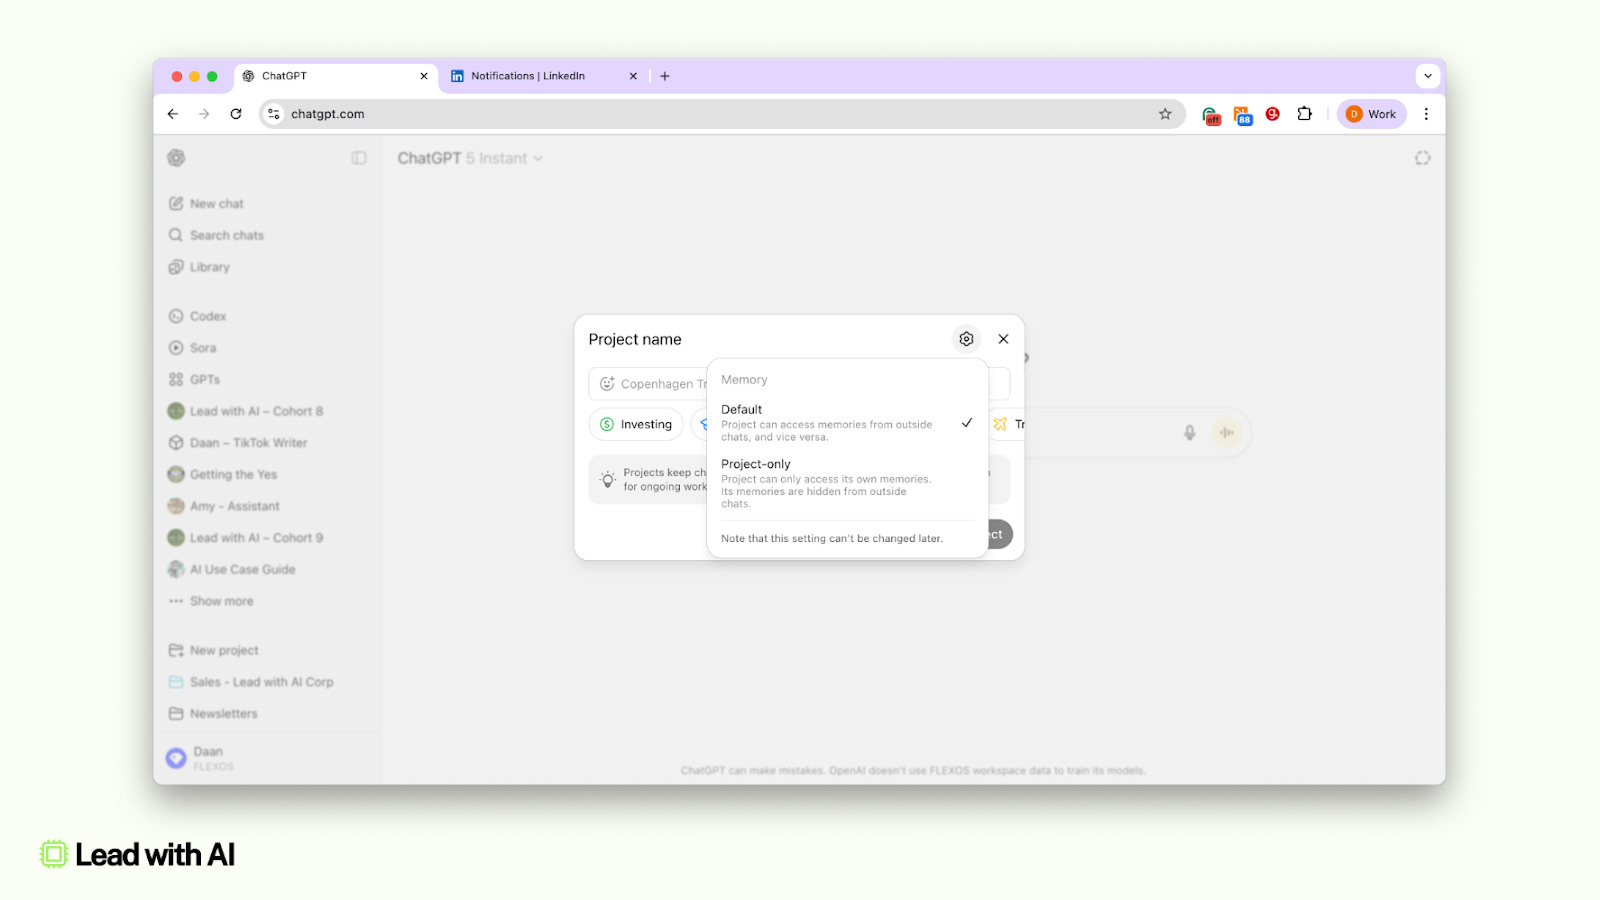1600x900 pixels.
Task: Open the tab search dropdown arrow
Action: pyautogui.click(x=1428, y=76)
